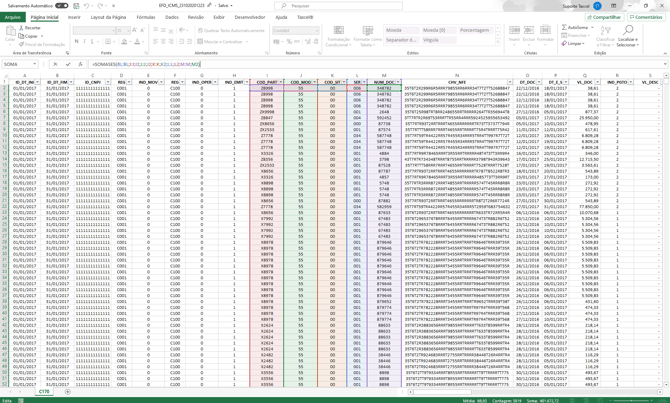Click the Insert Function fx icon

click(80, 64)
